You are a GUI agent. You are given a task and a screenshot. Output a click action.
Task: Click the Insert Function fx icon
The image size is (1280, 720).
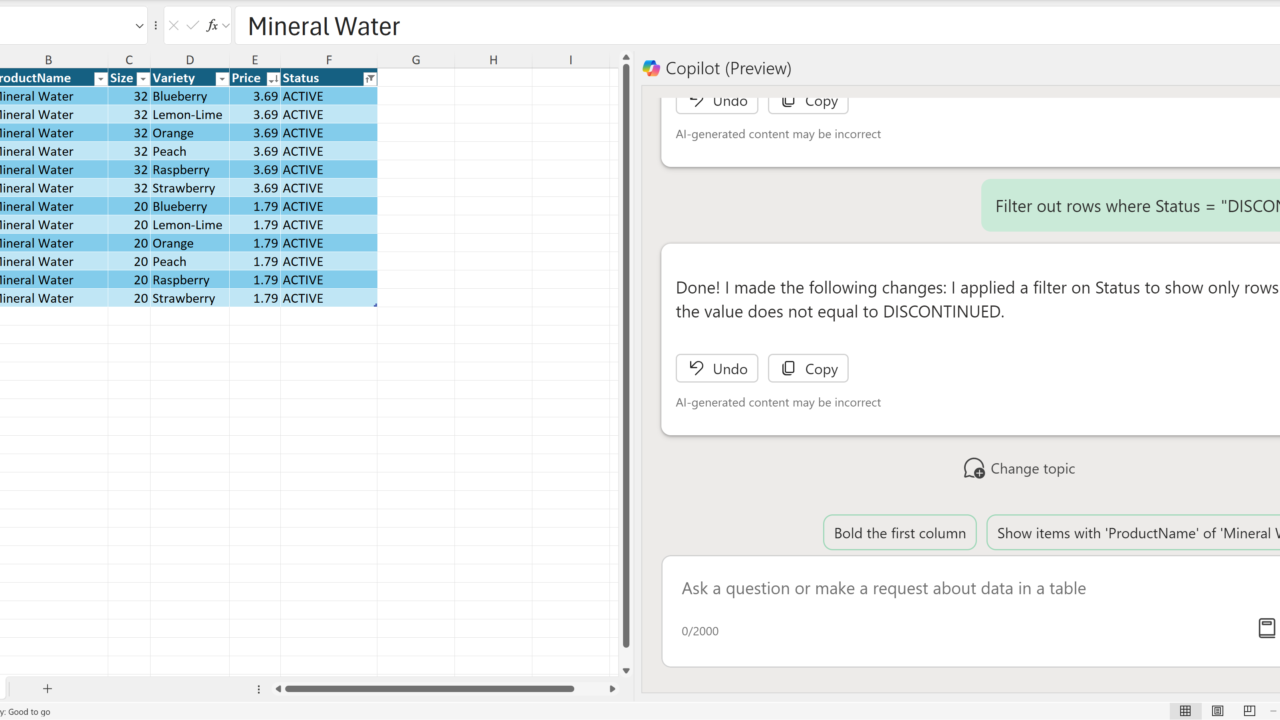tap(212, 26)
